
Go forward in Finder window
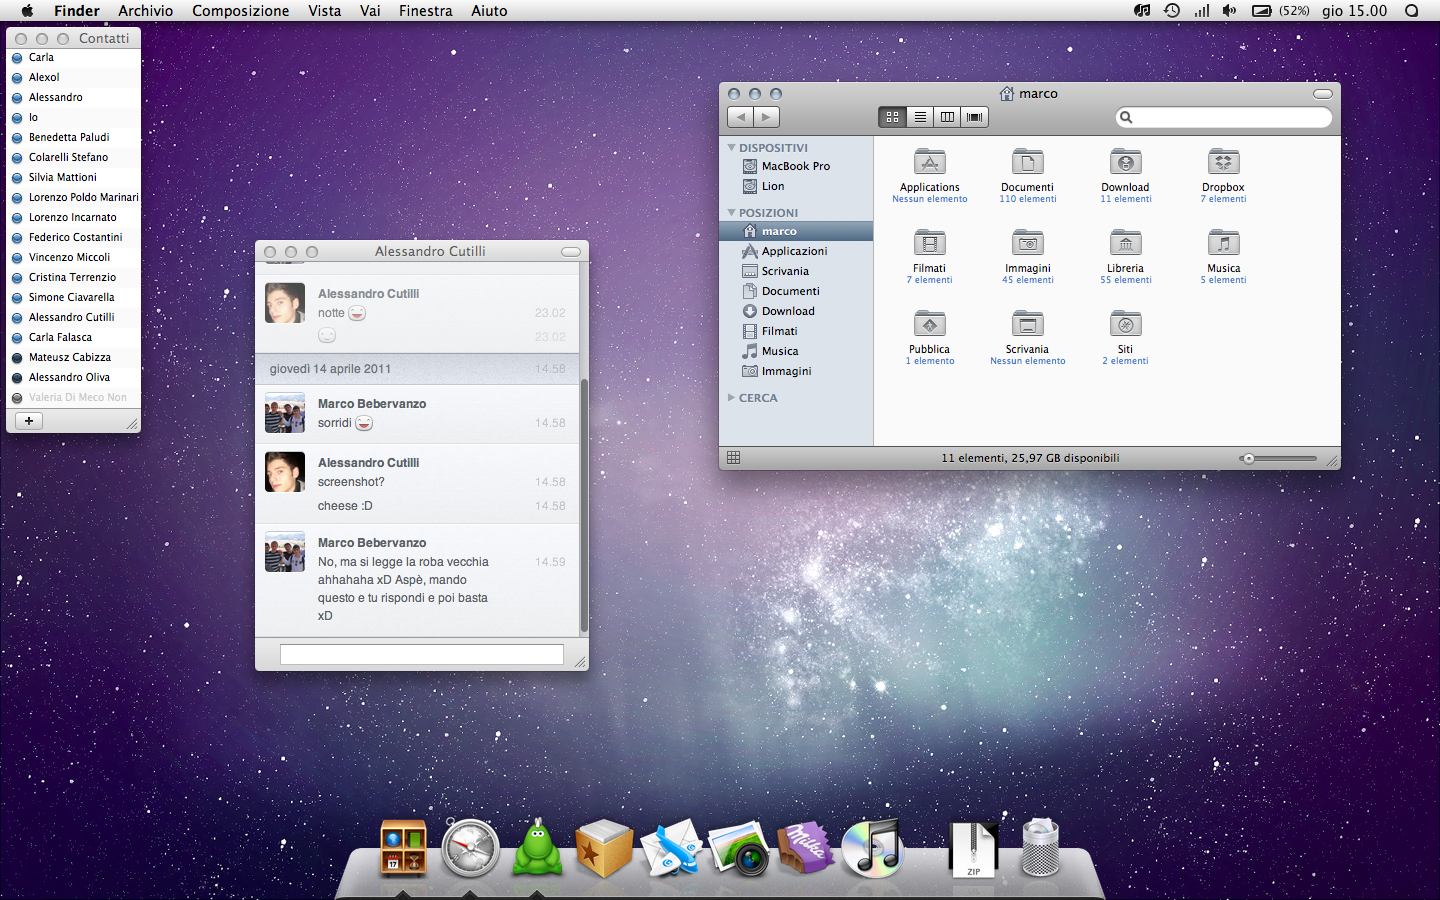[767, 117]
